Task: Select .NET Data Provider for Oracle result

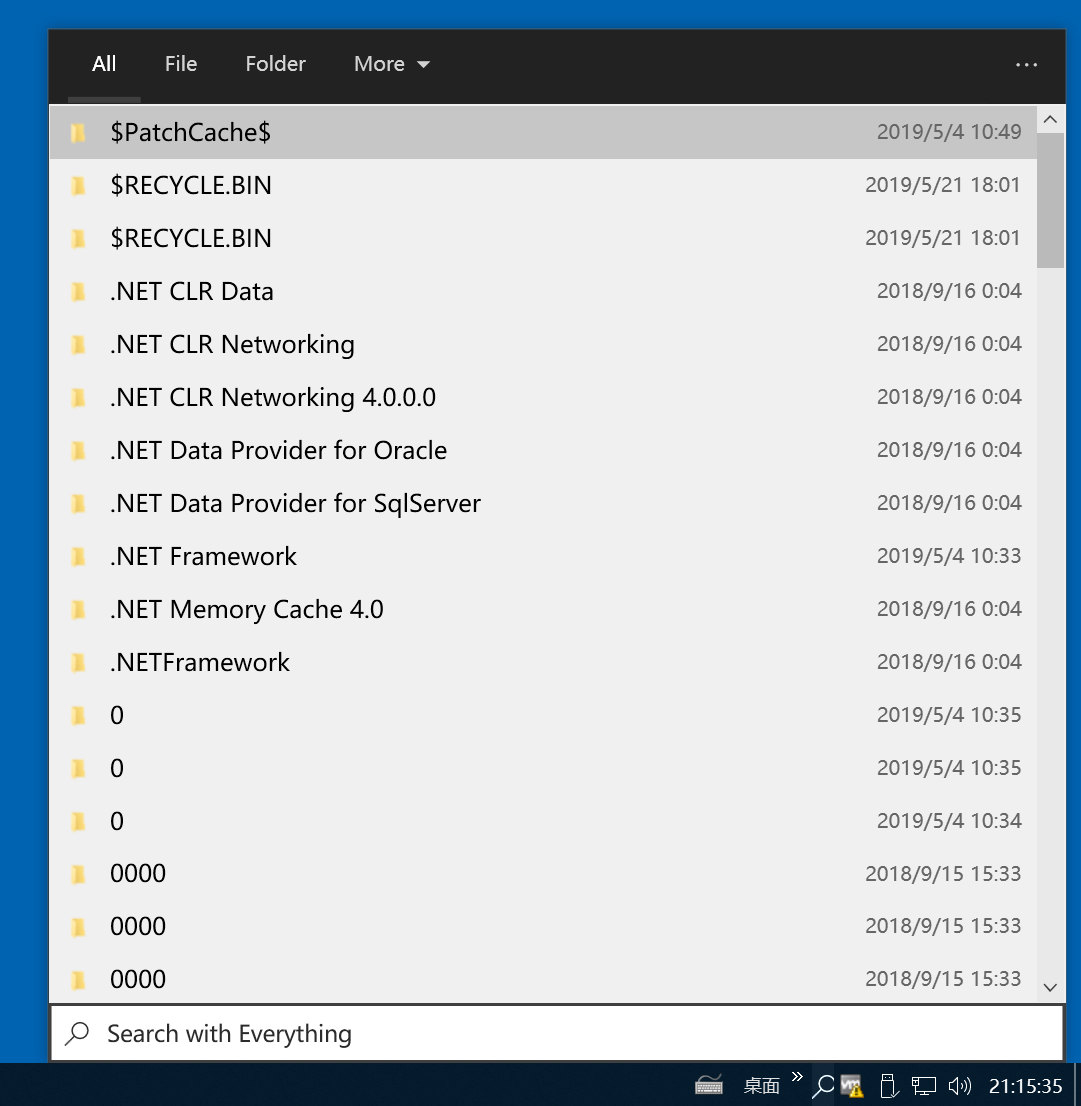Action: [278, 451]
